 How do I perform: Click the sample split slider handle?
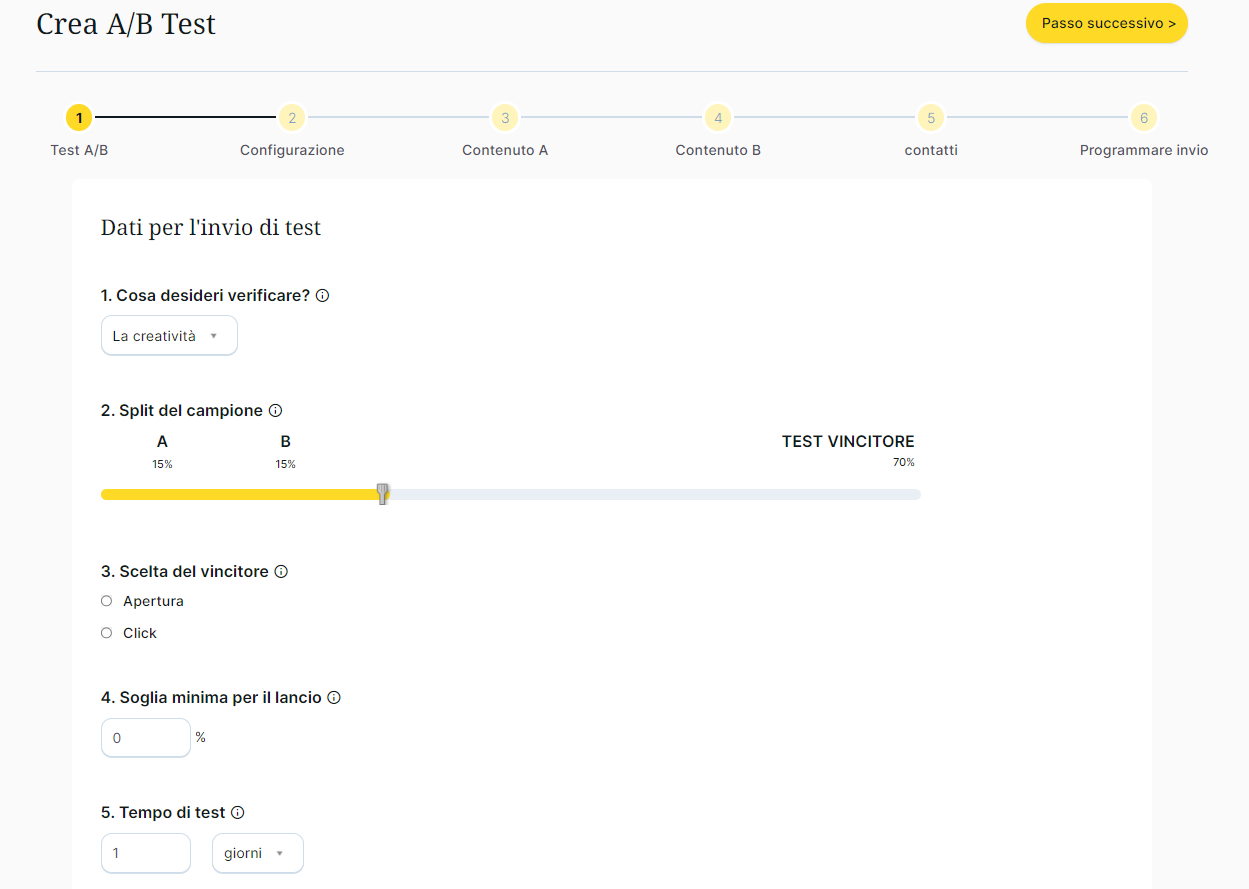tap(383, 494)
